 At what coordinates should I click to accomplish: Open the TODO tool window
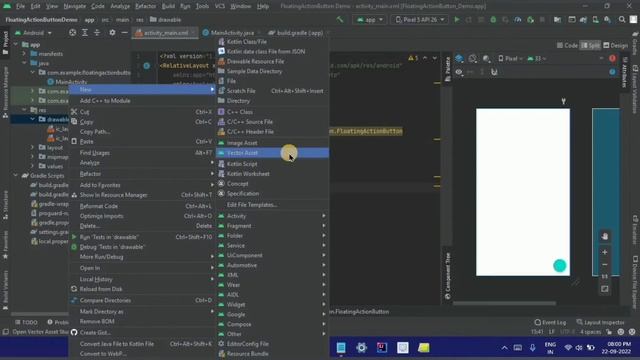point(26,322)
